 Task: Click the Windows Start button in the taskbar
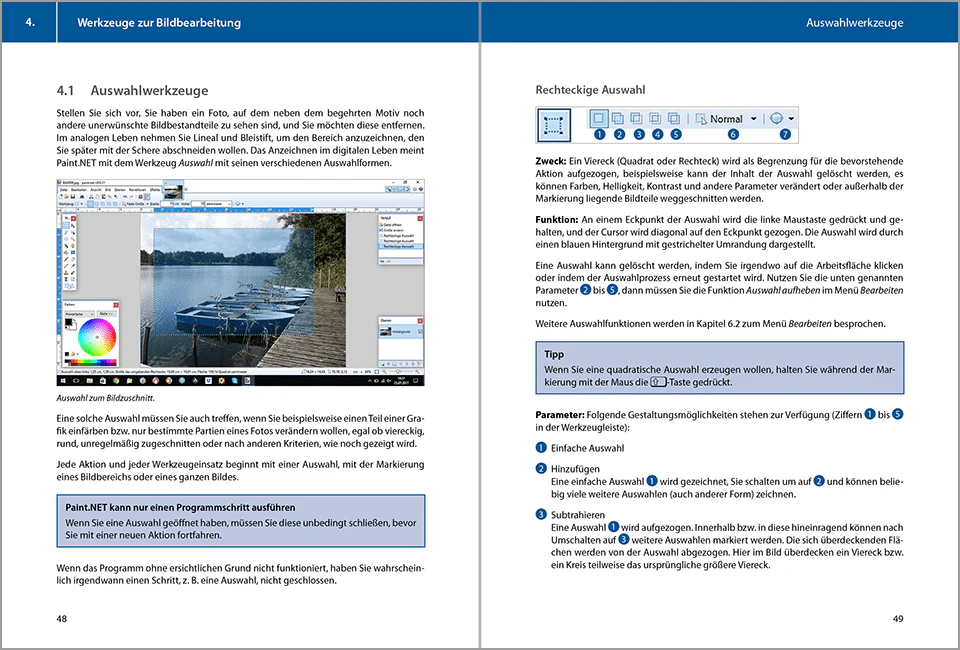pyautogui.click(x=62, y=381)
